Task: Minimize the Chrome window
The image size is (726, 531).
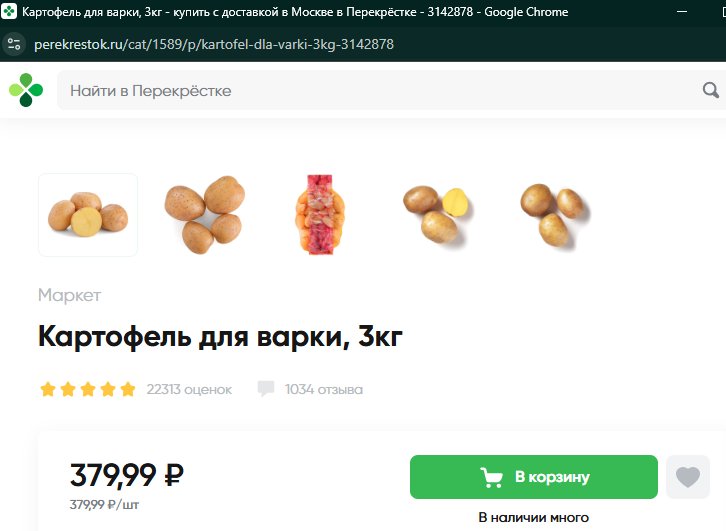Action: [682, 12]
